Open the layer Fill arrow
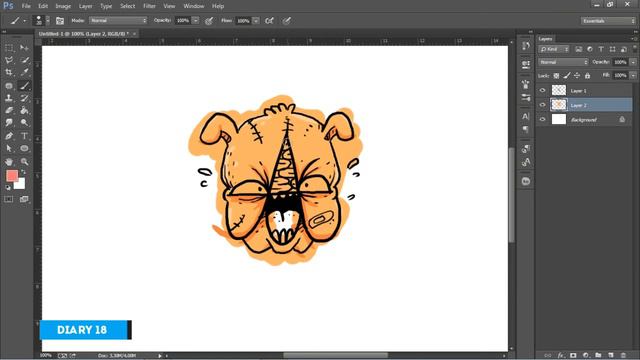640x360 pixels. [633, 76]
